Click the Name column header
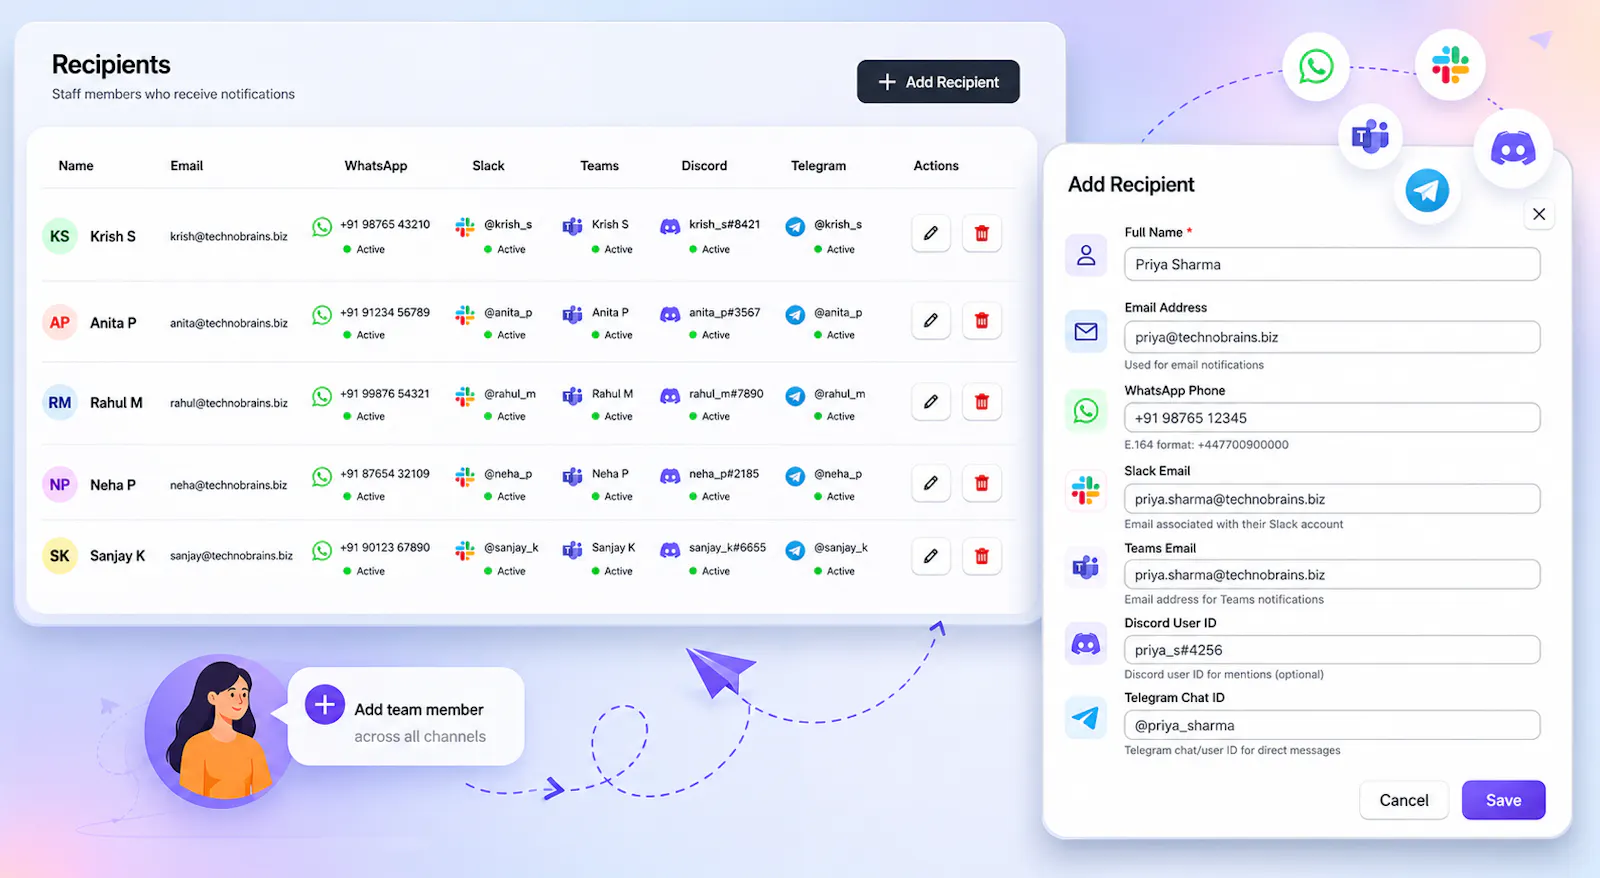Viewport: 1600px width, 878px height. coord(76,166)
